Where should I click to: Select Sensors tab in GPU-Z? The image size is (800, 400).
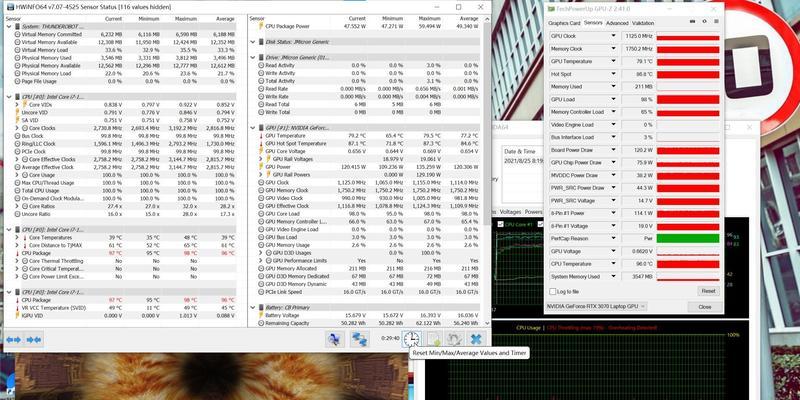click(x=593, y=23)
